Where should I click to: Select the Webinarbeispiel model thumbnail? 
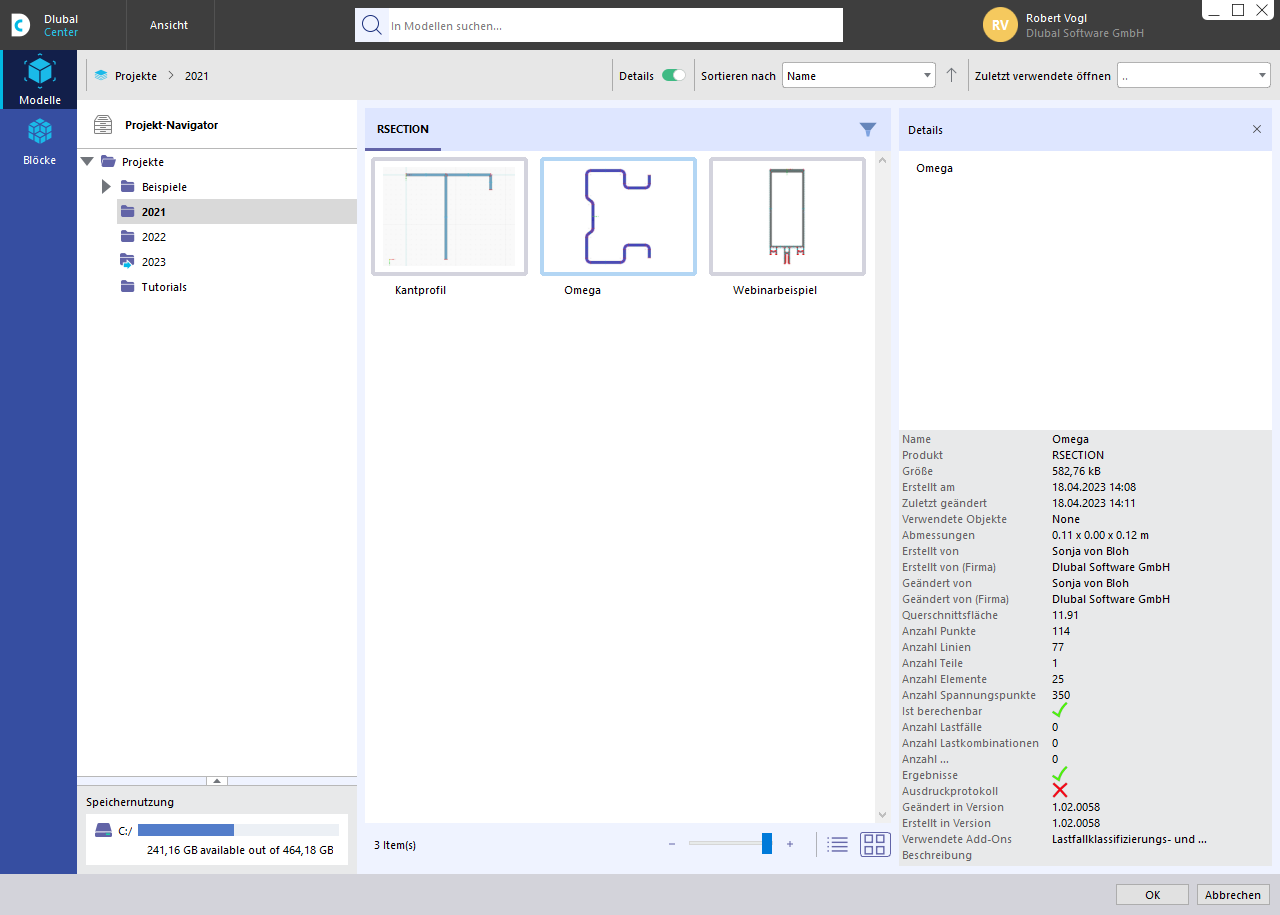pos(787,216)
